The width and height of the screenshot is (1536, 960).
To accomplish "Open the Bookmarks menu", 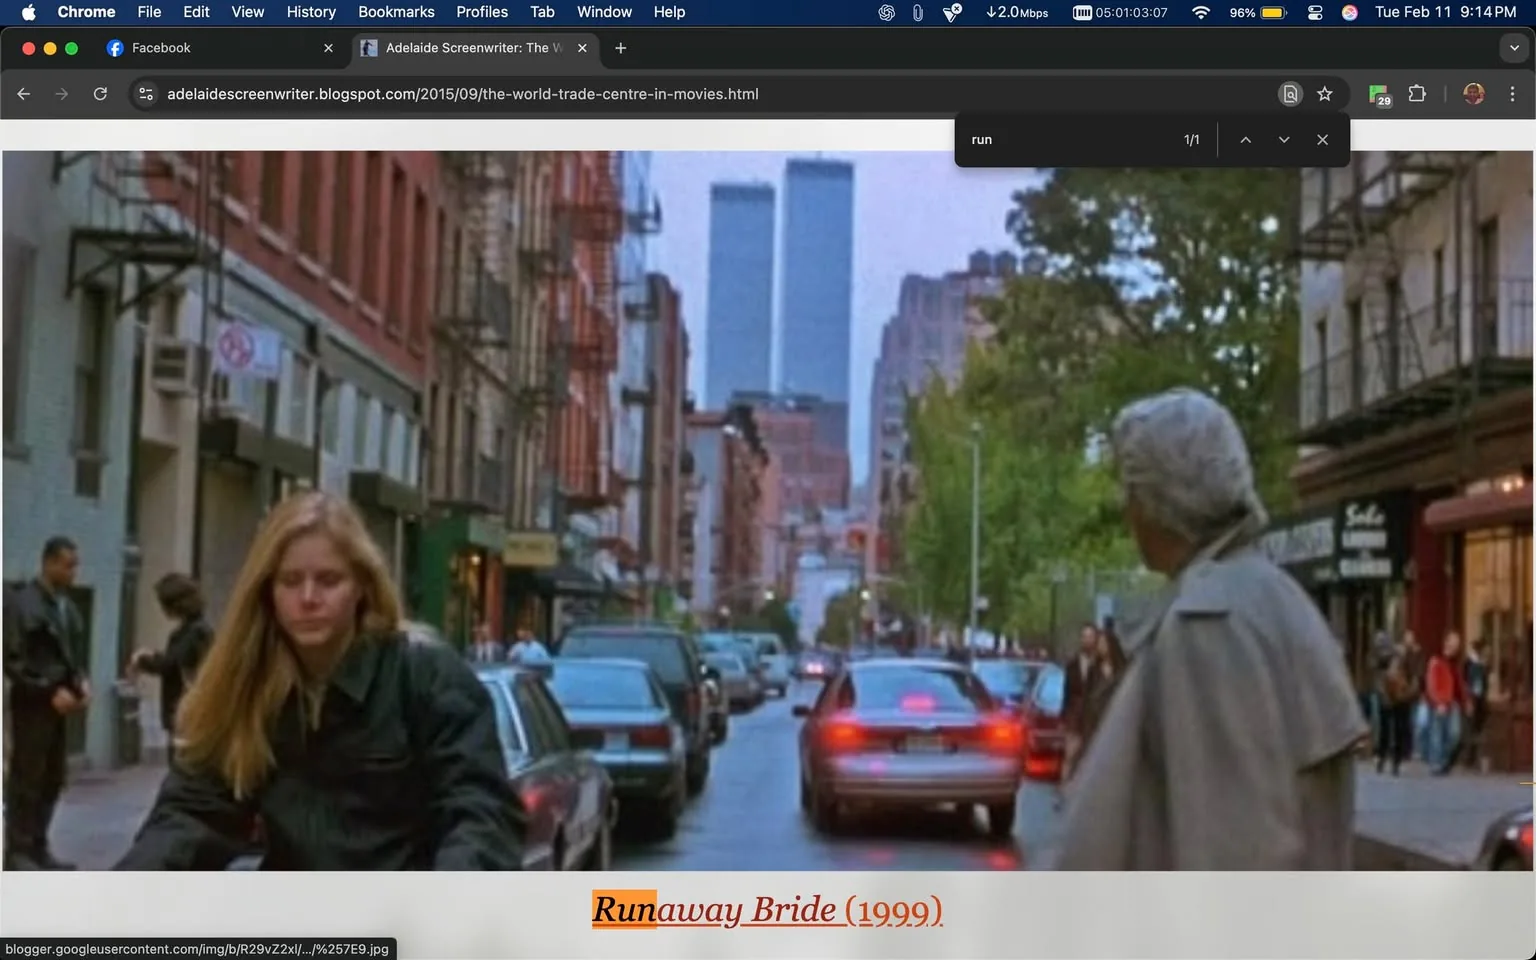I will [396, 12].
